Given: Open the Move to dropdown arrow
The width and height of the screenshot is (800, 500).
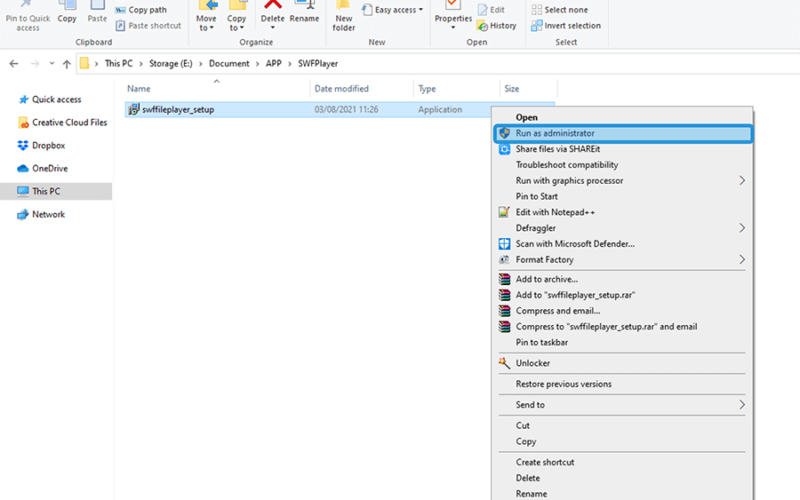Looking at the screenshot, I should [x=211, y=28].
